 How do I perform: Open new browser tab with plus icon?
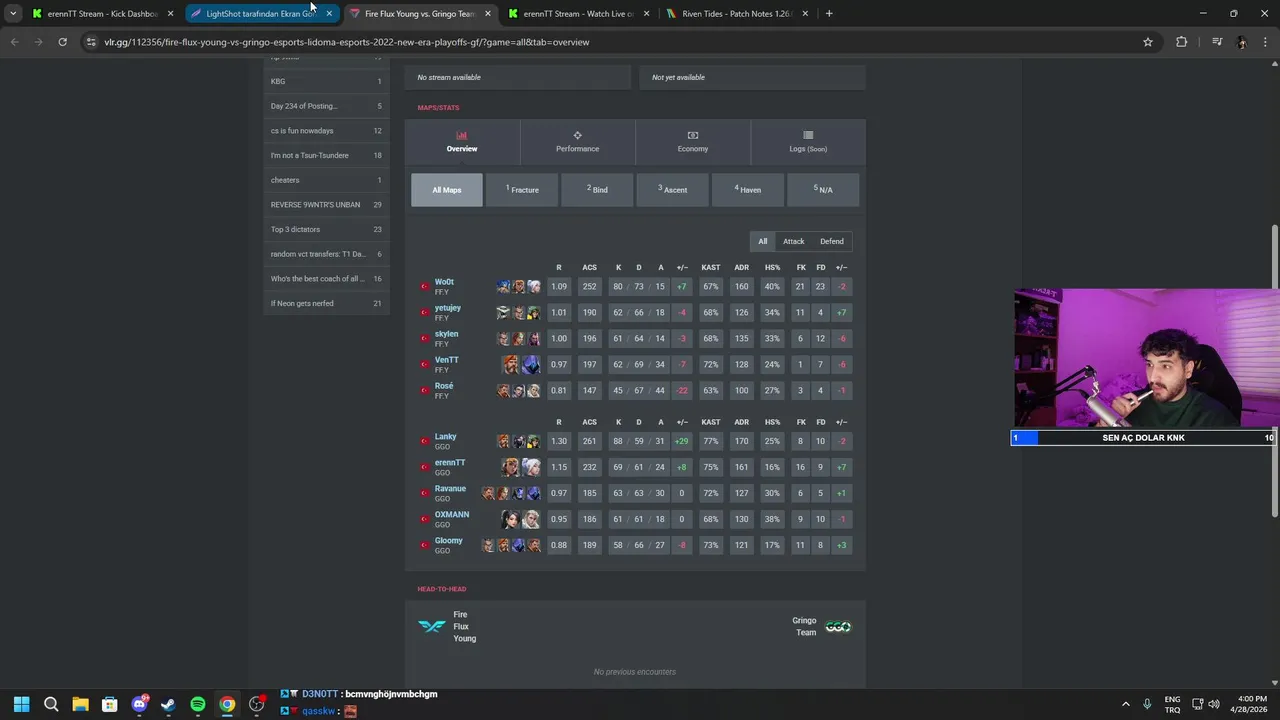coord(829,14)
